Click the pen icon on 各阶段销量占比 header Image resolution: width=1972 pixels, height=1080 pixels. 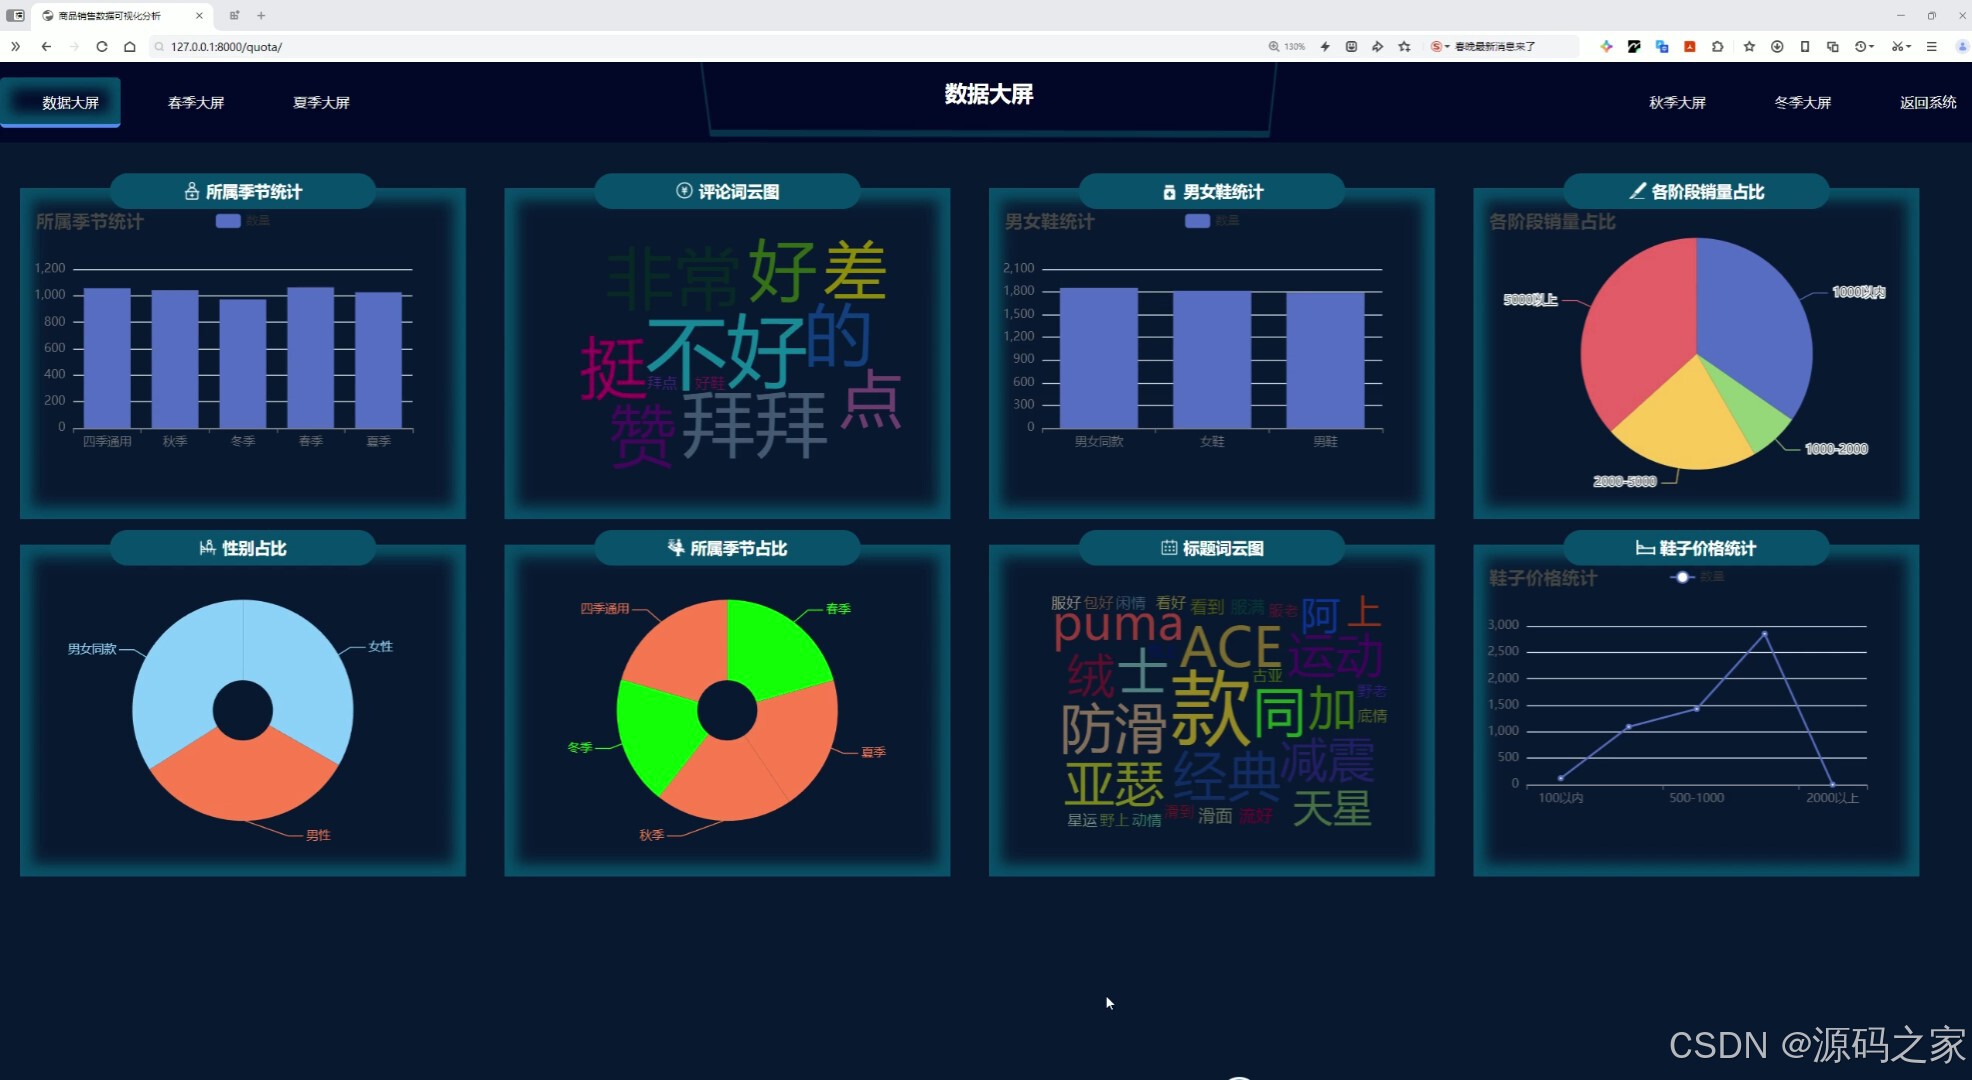(x=1636, y=191)
